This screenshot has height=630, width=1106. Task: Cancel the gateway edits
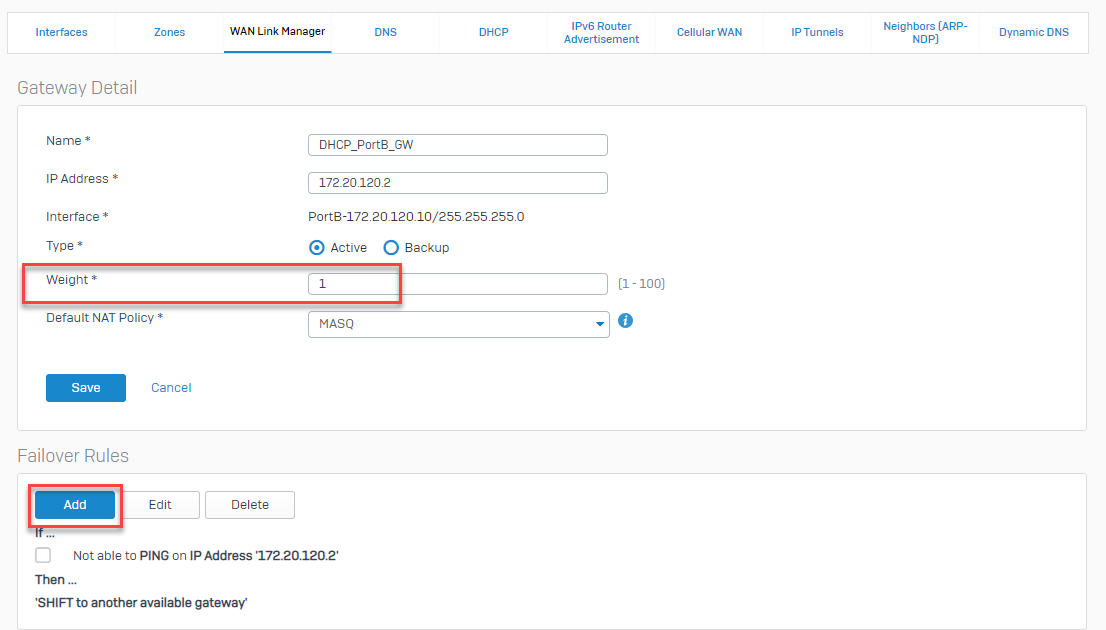pyautogui.click(x=170, y=388)
